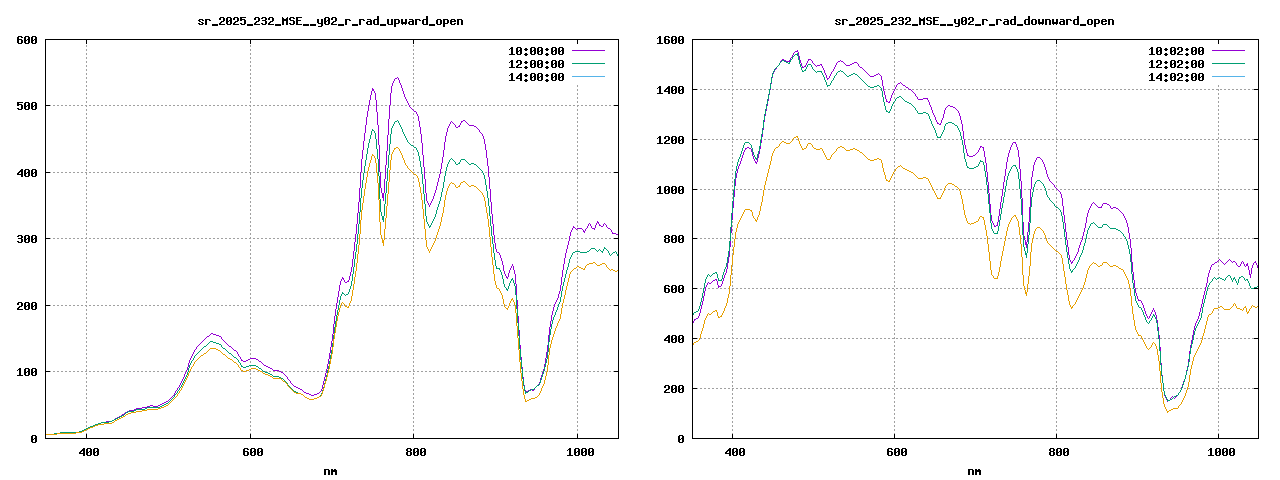Click the line sample beside 12:00:00
Viewport: 1280px width, 480px height.
tap(590, 63)
